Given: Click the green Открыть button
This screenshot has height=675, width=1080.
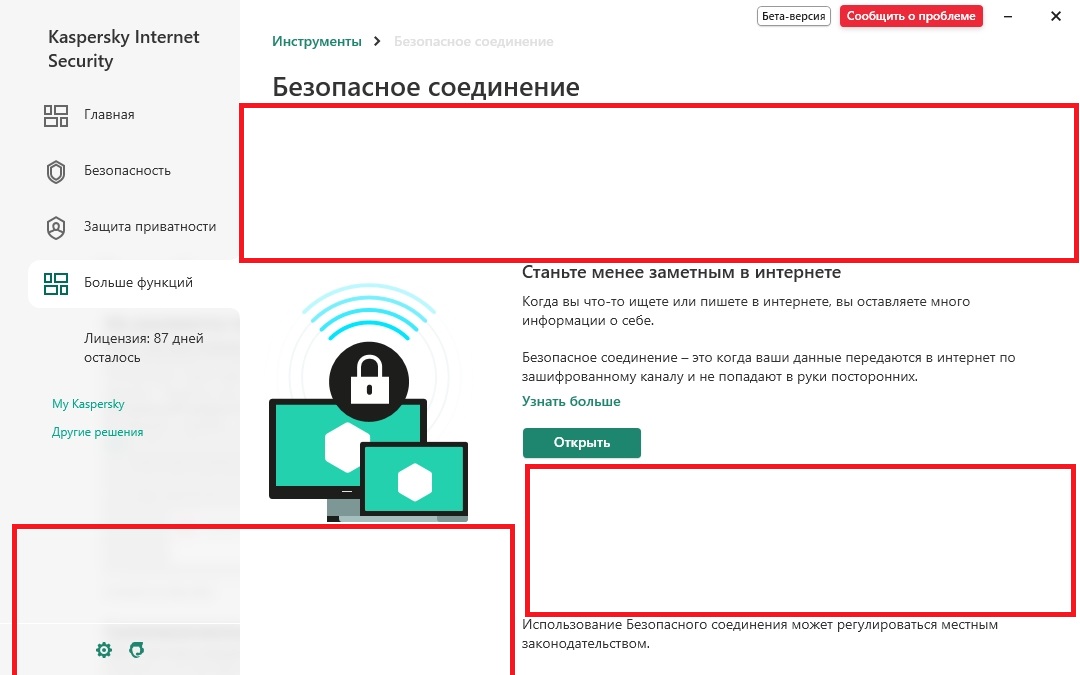Looking at the screenshot, I should pyautogui.click(x=582, y=443).
